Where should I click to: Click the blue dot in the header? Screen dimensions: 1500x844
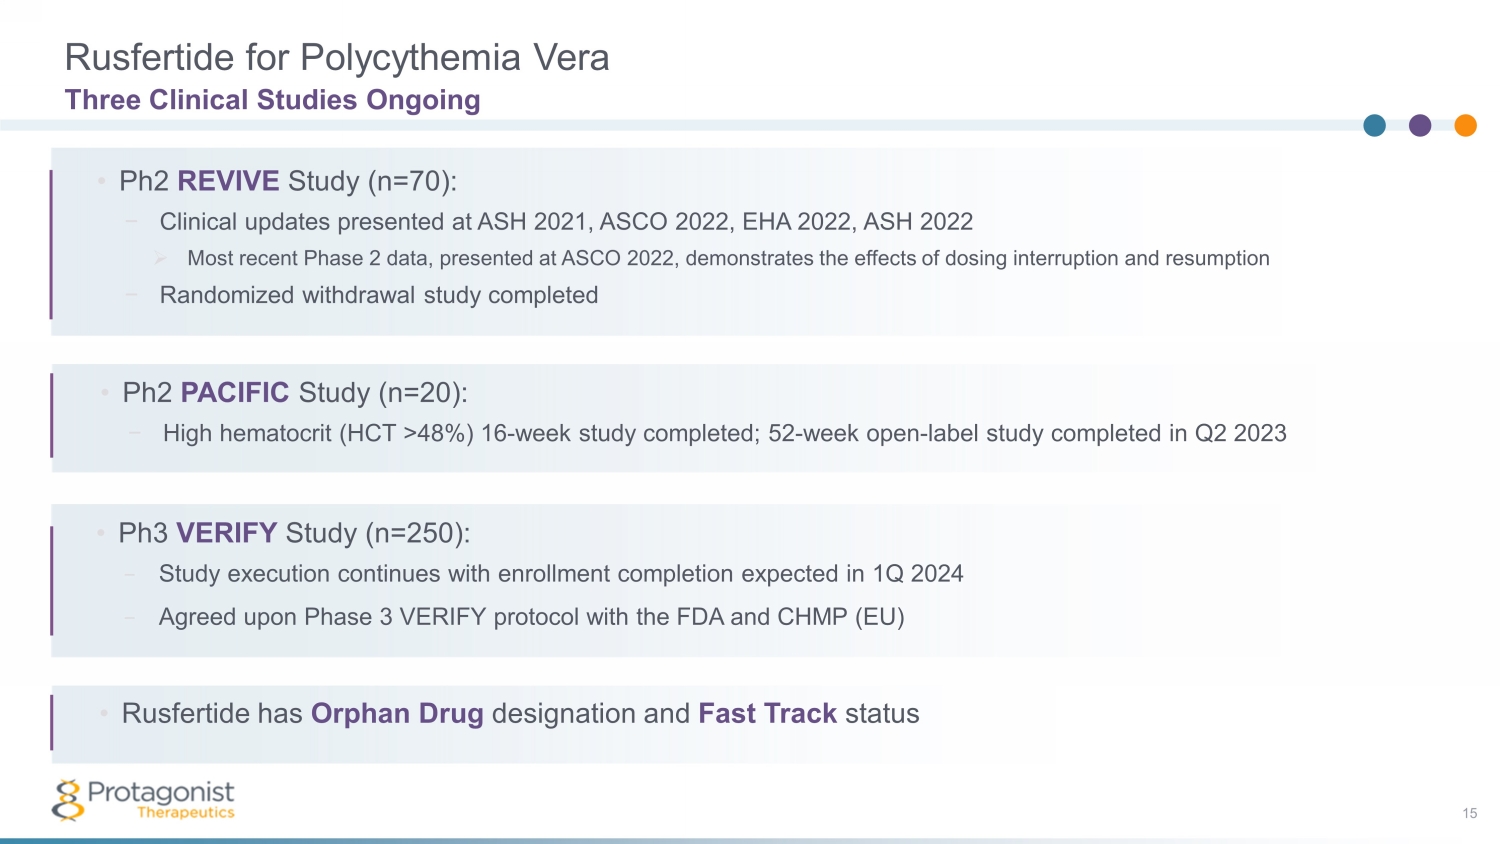pos(1375,125)
